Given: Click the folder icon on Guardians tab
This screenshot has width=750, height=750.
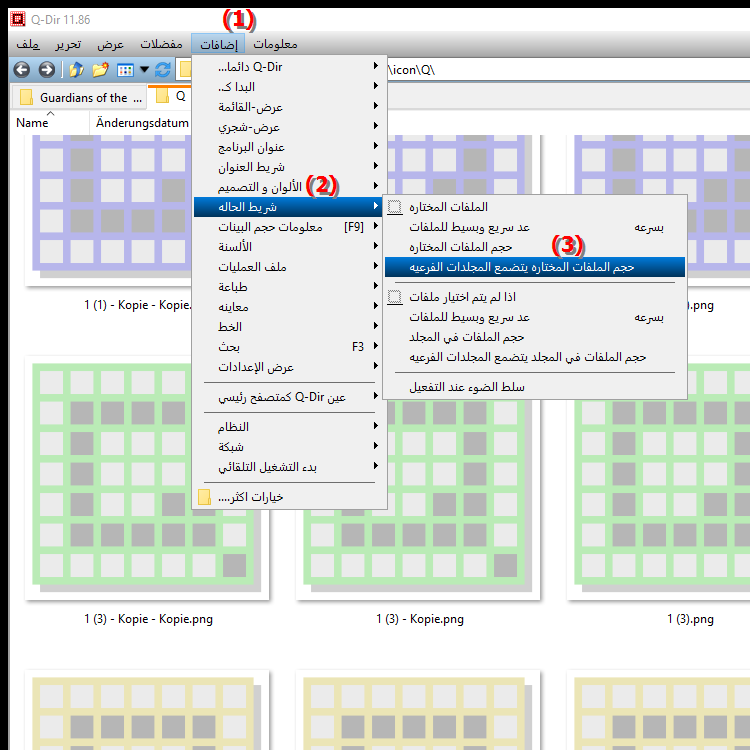Looking at the screenshot, I should click(26, 97).
